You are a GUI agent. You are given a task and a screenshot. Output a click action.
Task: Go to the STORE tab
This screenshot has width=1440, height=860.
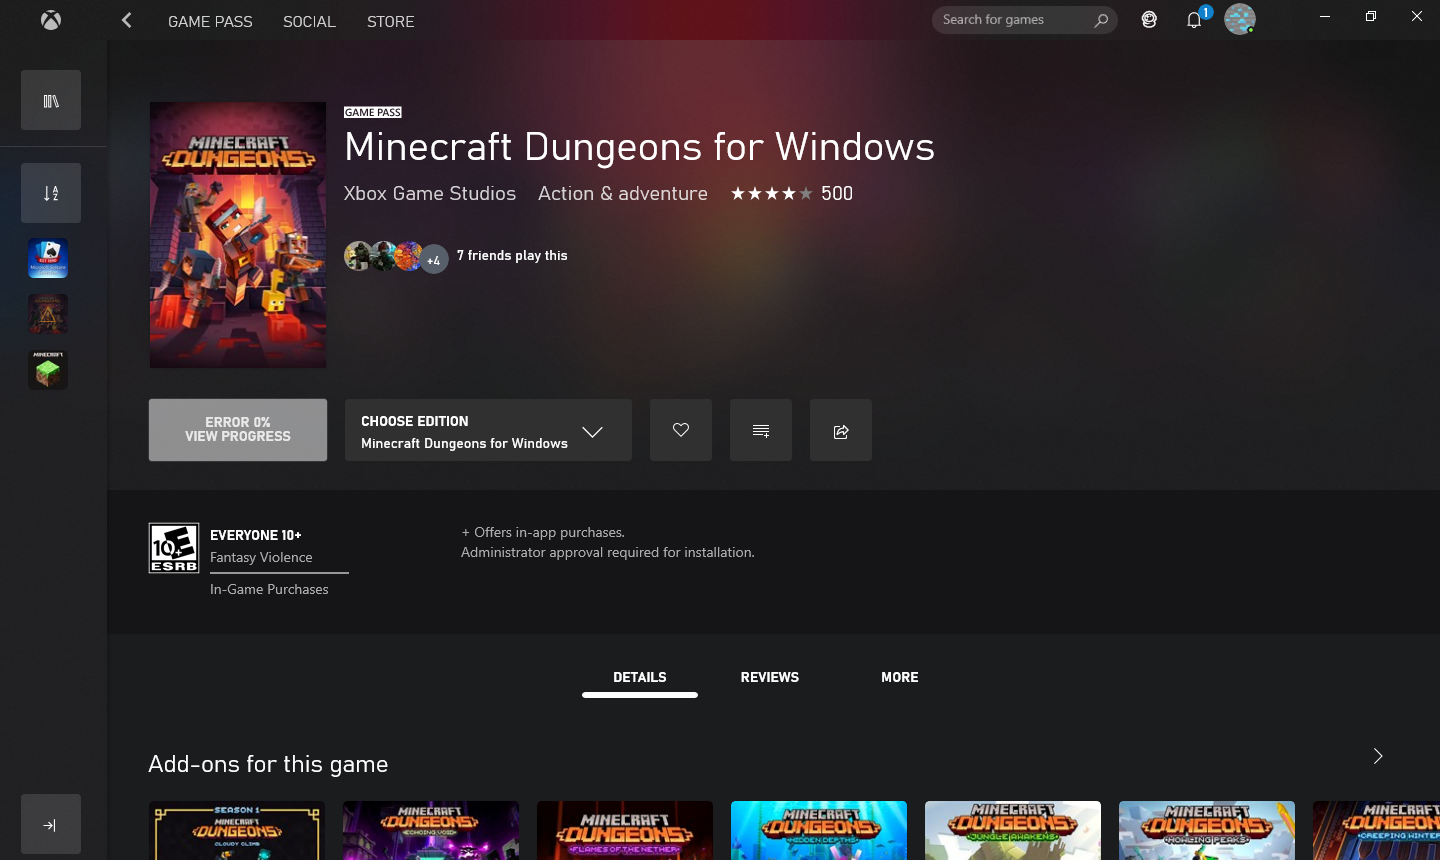[390, 21]
